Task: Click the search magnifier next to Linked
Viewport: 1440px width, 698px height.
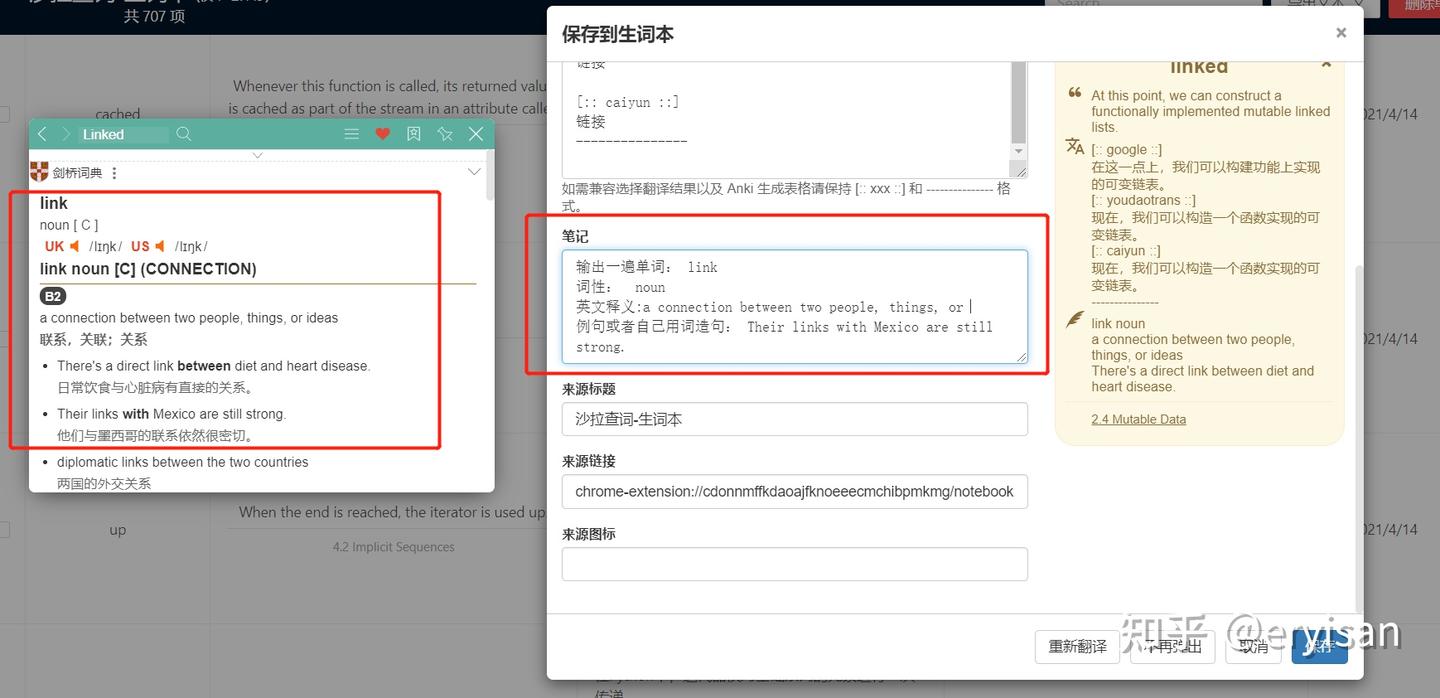Action: pos(185,134)
